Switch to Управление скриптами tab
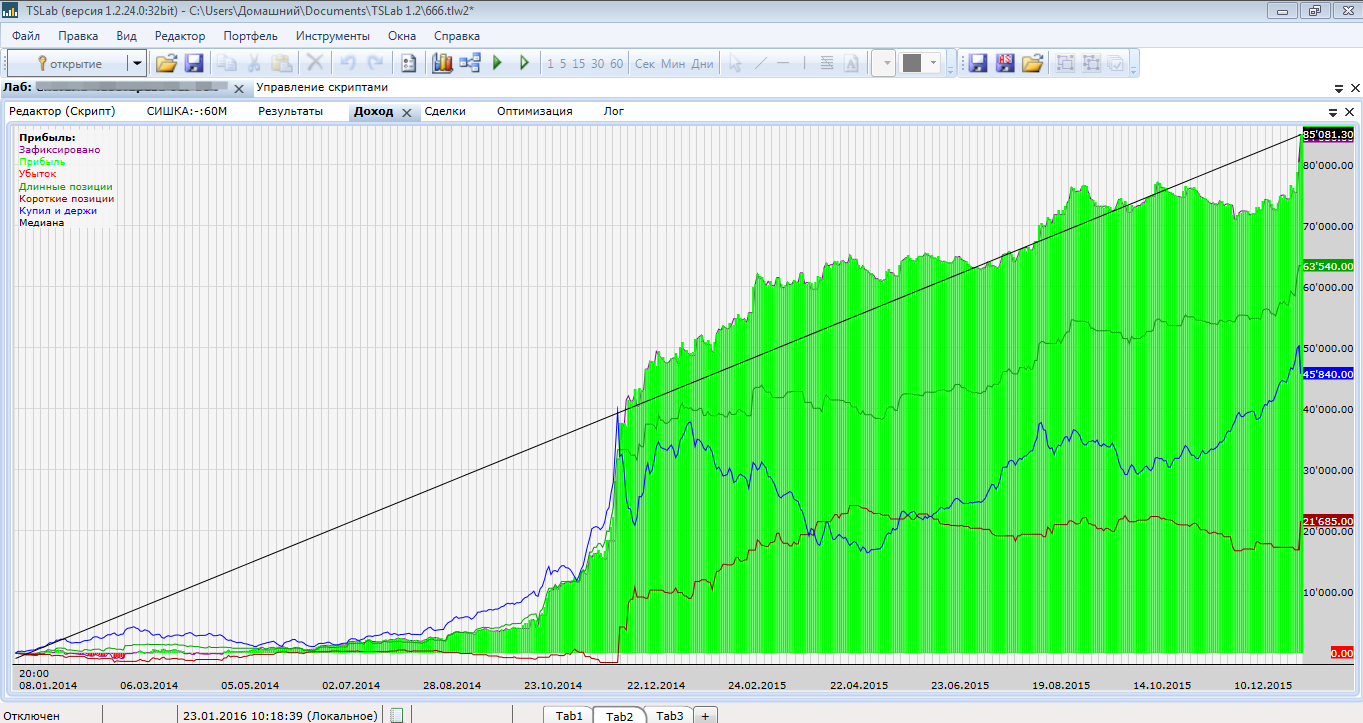Viewport: 1363px width, 723px height. click(x=322, y=87)
